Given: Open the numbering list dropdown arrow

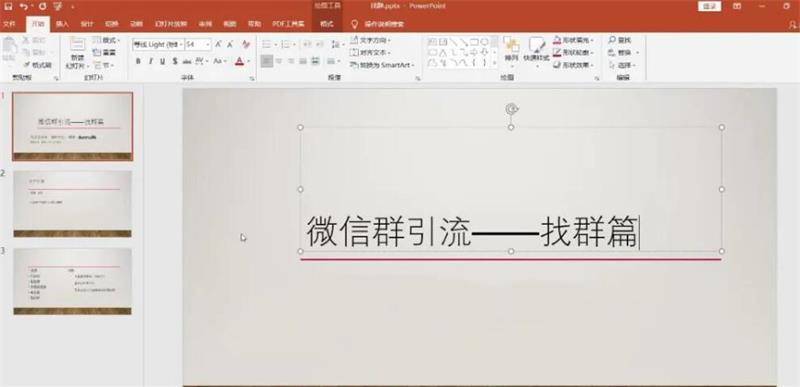Looking at the screenshot, I should coord(295,45).
